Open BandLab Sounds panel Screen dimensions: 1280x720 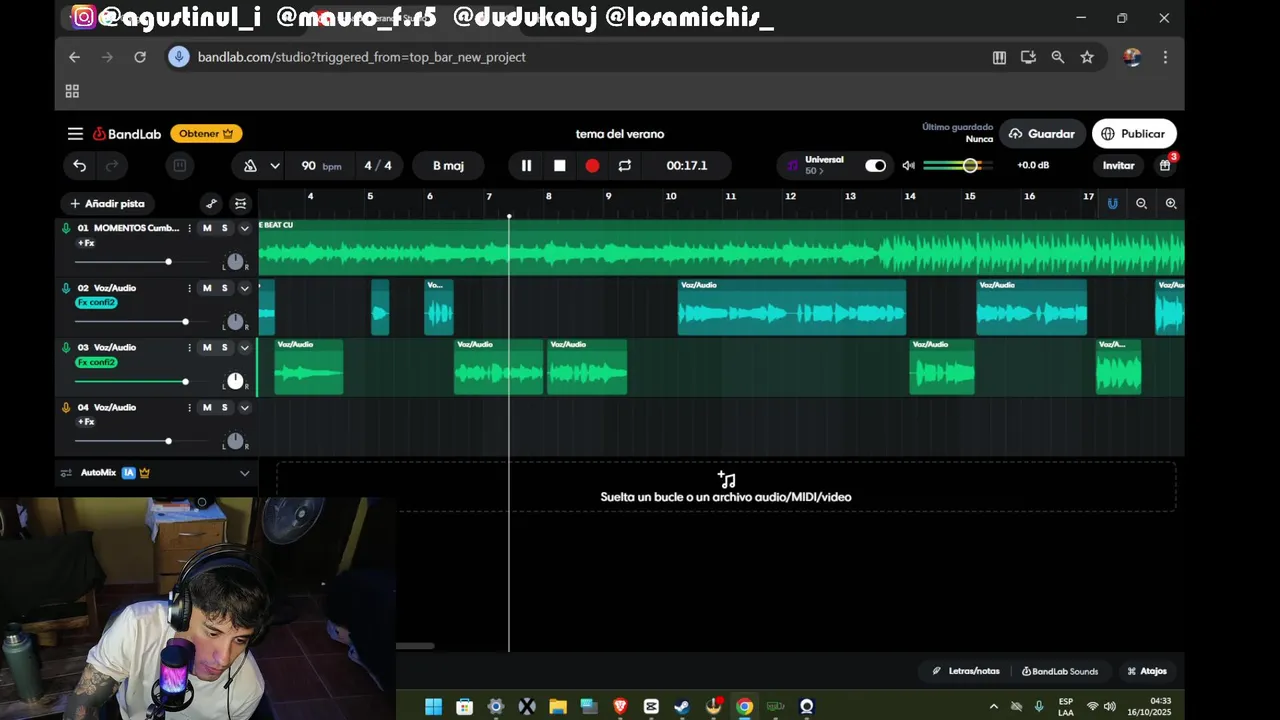coord(1060,671)
